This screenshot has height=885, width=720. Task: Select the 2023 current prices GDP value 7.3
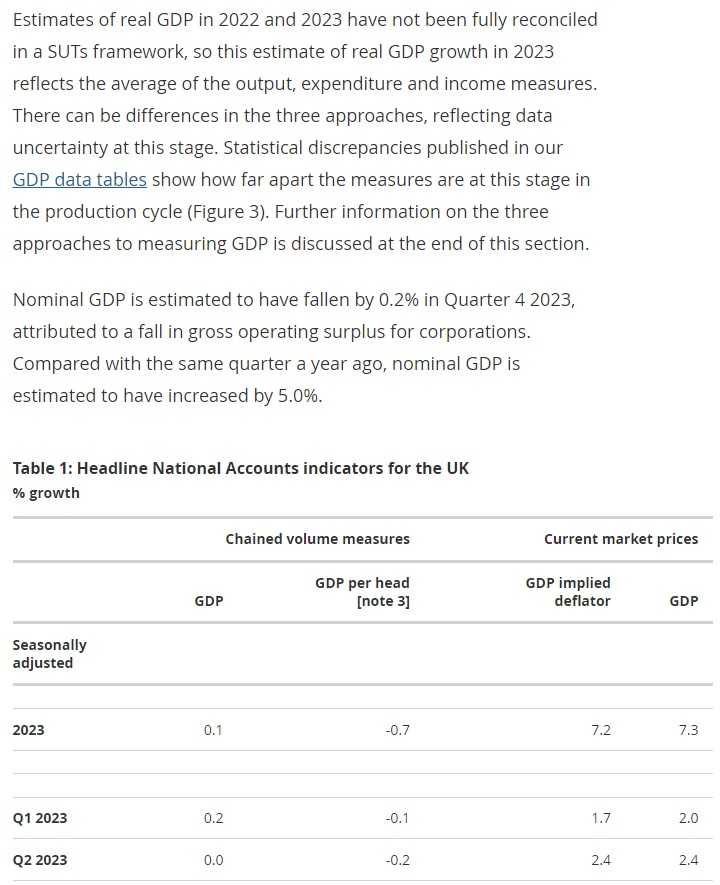pyautogui.click(x=688, y=730)
